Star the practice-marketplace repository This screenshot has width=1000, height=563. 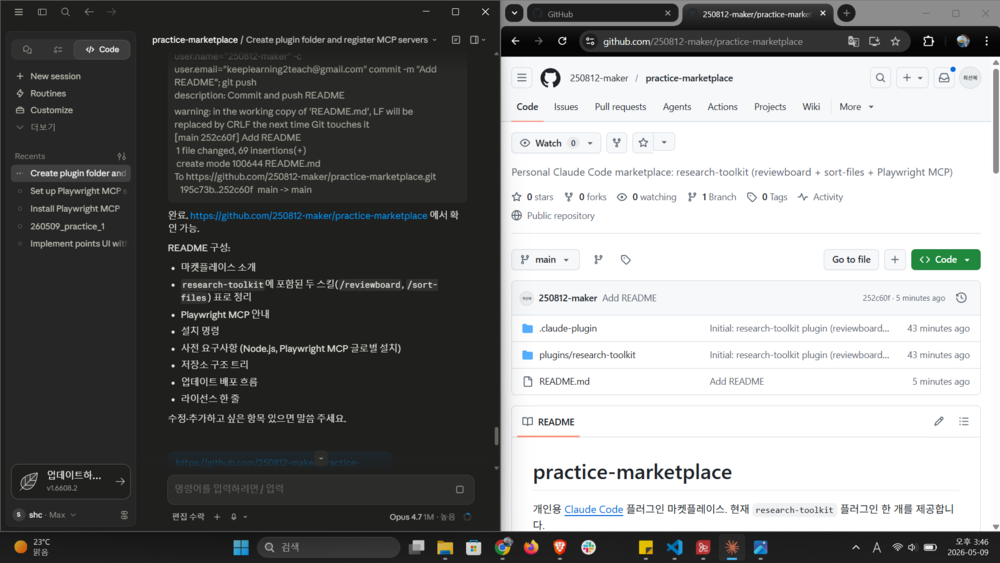click(643, 143)
